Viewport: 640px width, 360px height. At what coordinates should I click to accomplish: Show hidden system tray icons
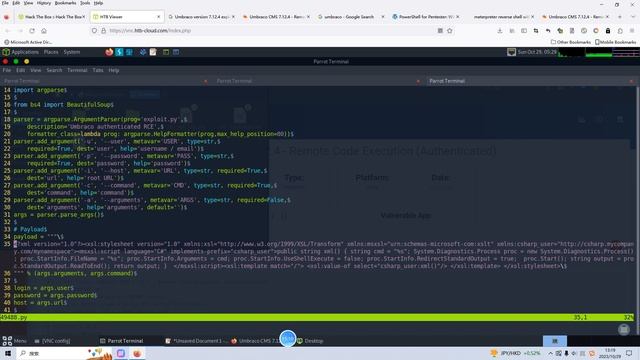[550, 353]
